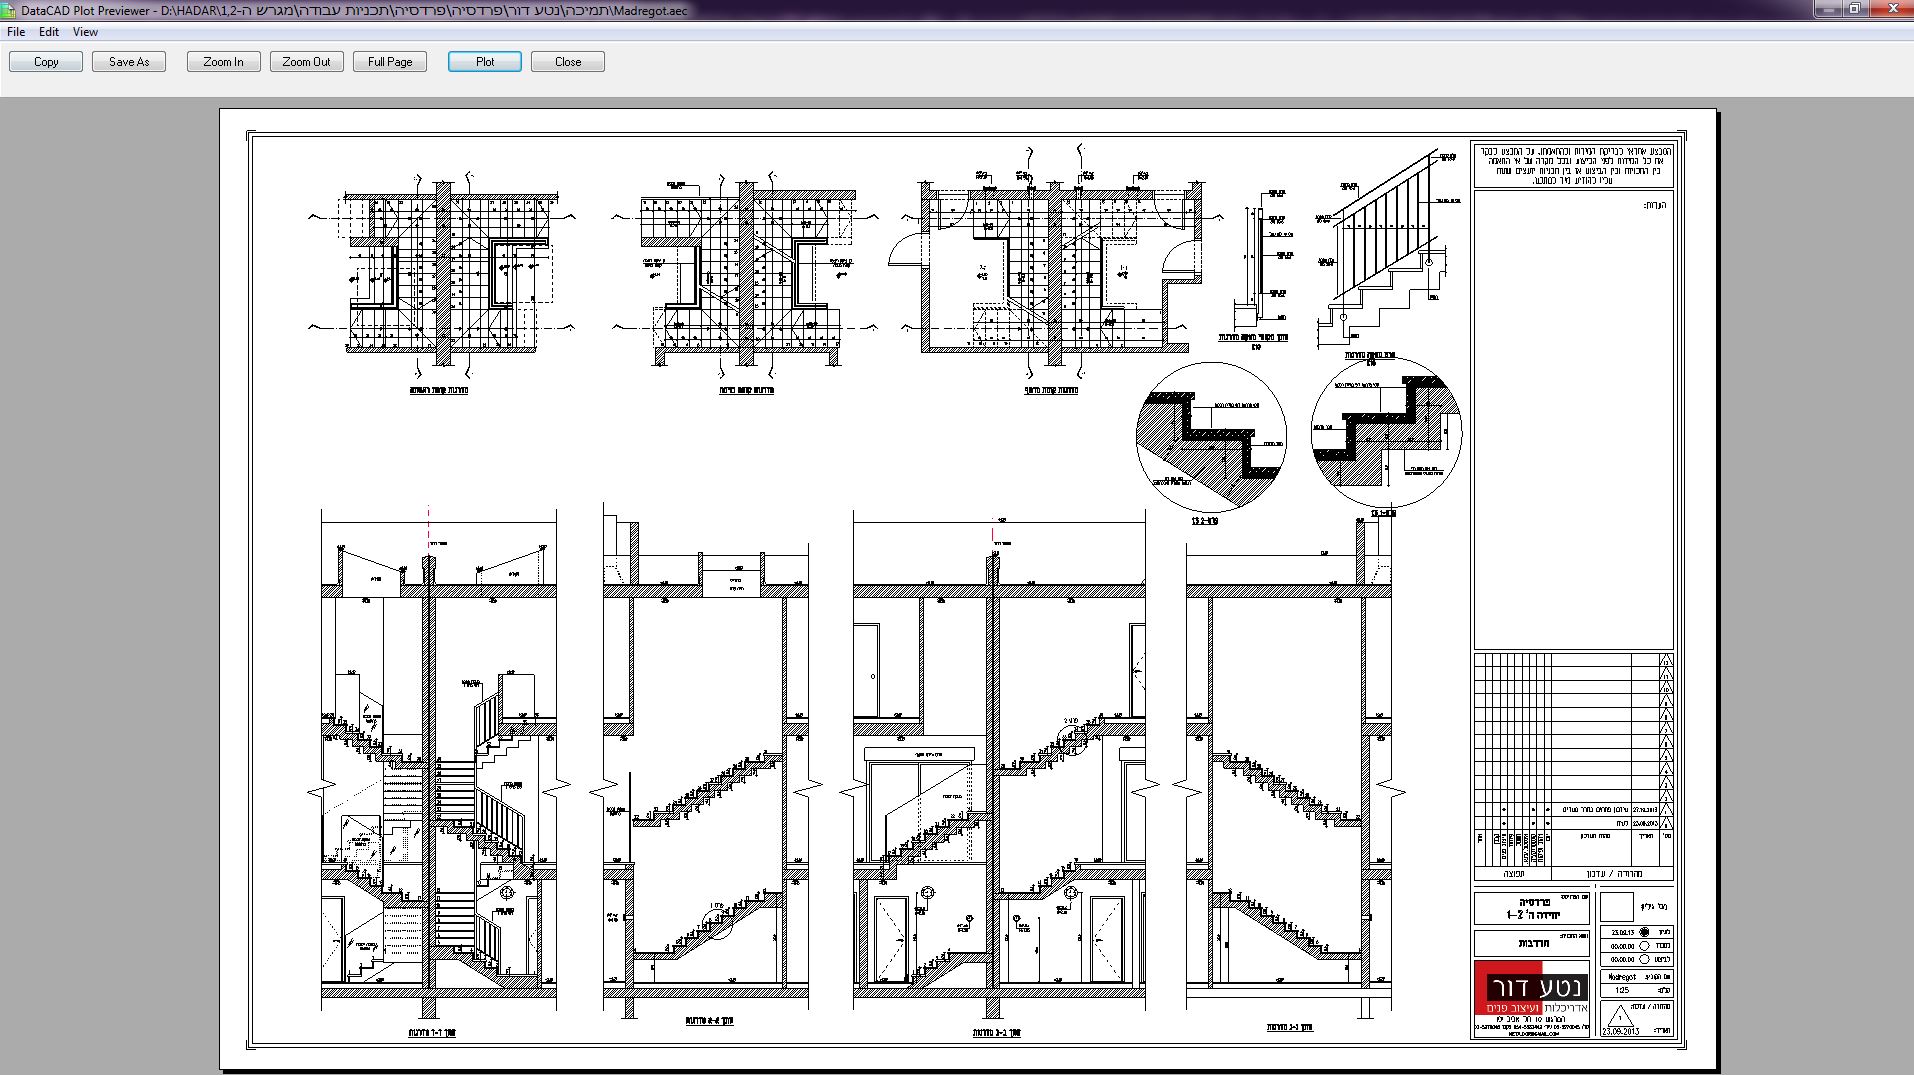Zoom In on the plot preview
Image resolution: width=1914 pixels, height=1075 pixels.
[223, 62]
